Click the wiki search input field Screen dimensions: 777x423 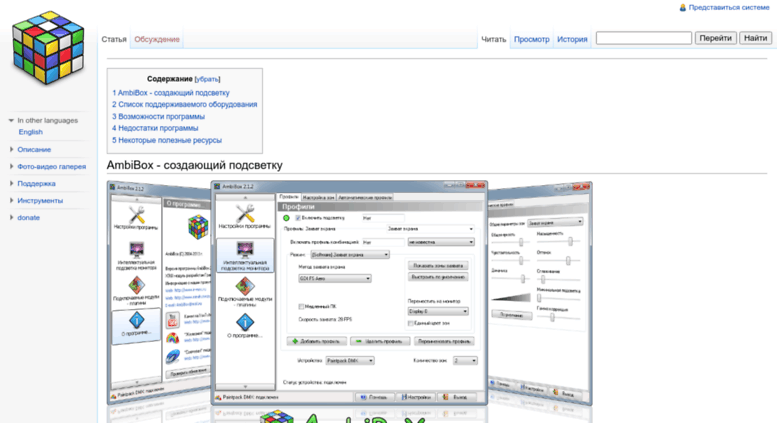643,38
